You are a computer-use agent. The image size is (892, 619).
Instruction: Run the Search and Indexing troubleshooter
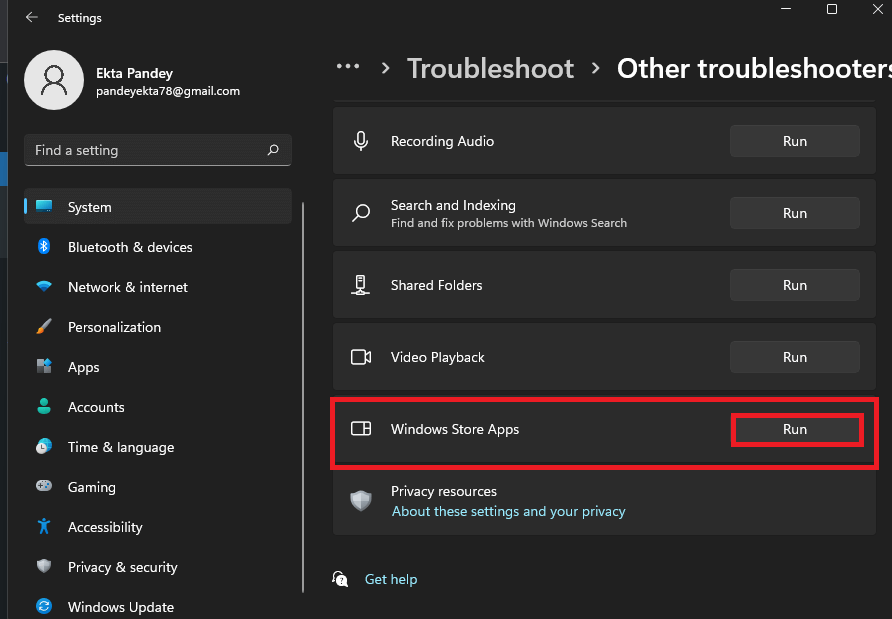(795, 213)
